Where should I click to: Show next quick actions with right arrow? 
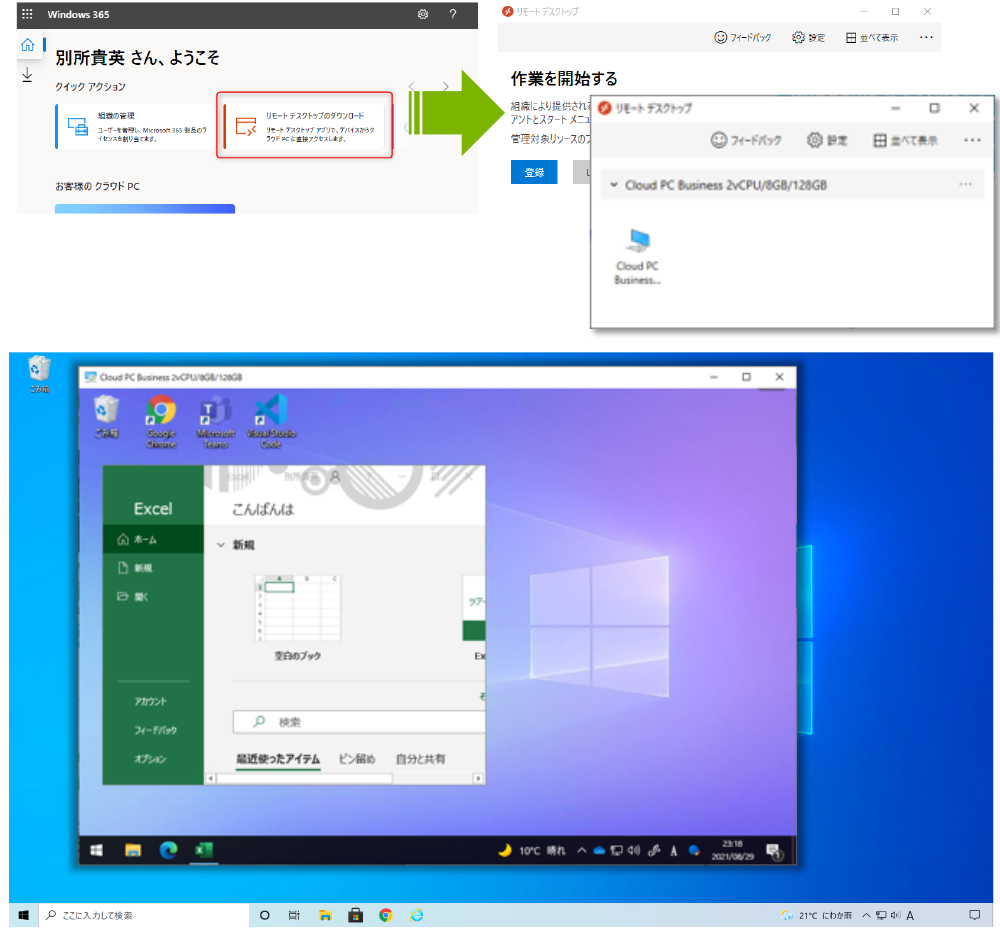[x=446, y=86]
